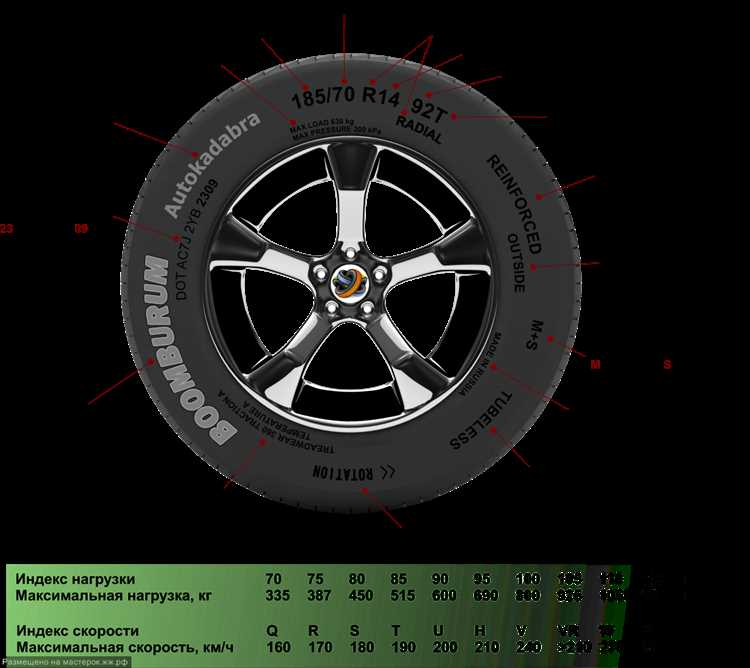
Task: Click maximum speed value 210
Action: click(x=486, y=647)
